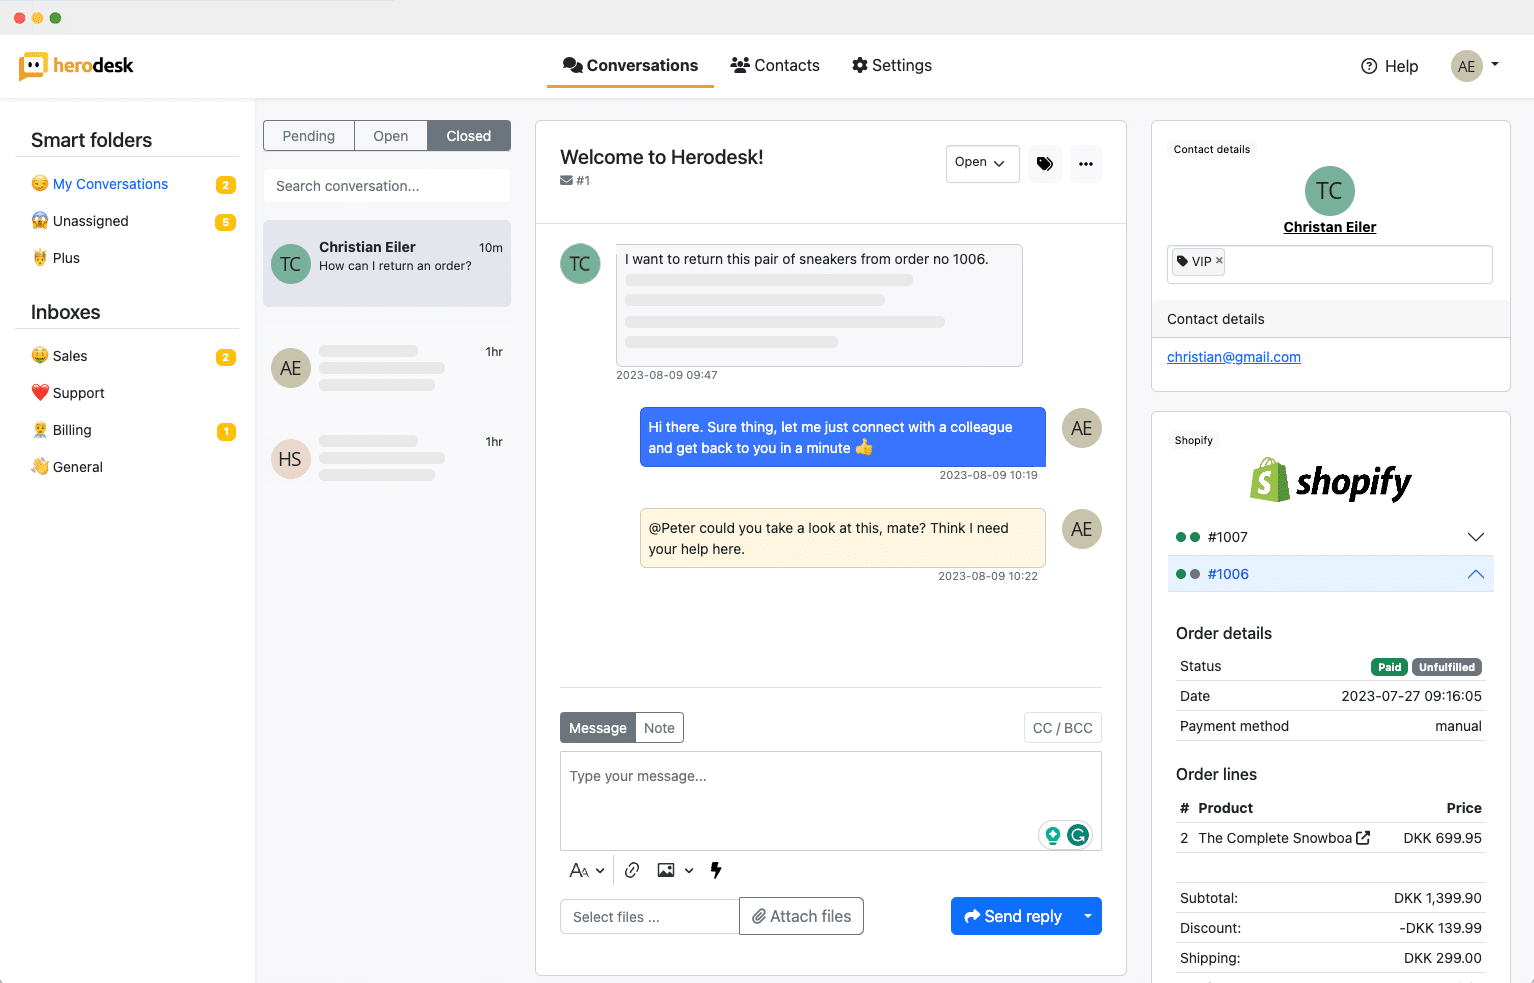Toggle CC / BCC fields

tap(1062, 728)
